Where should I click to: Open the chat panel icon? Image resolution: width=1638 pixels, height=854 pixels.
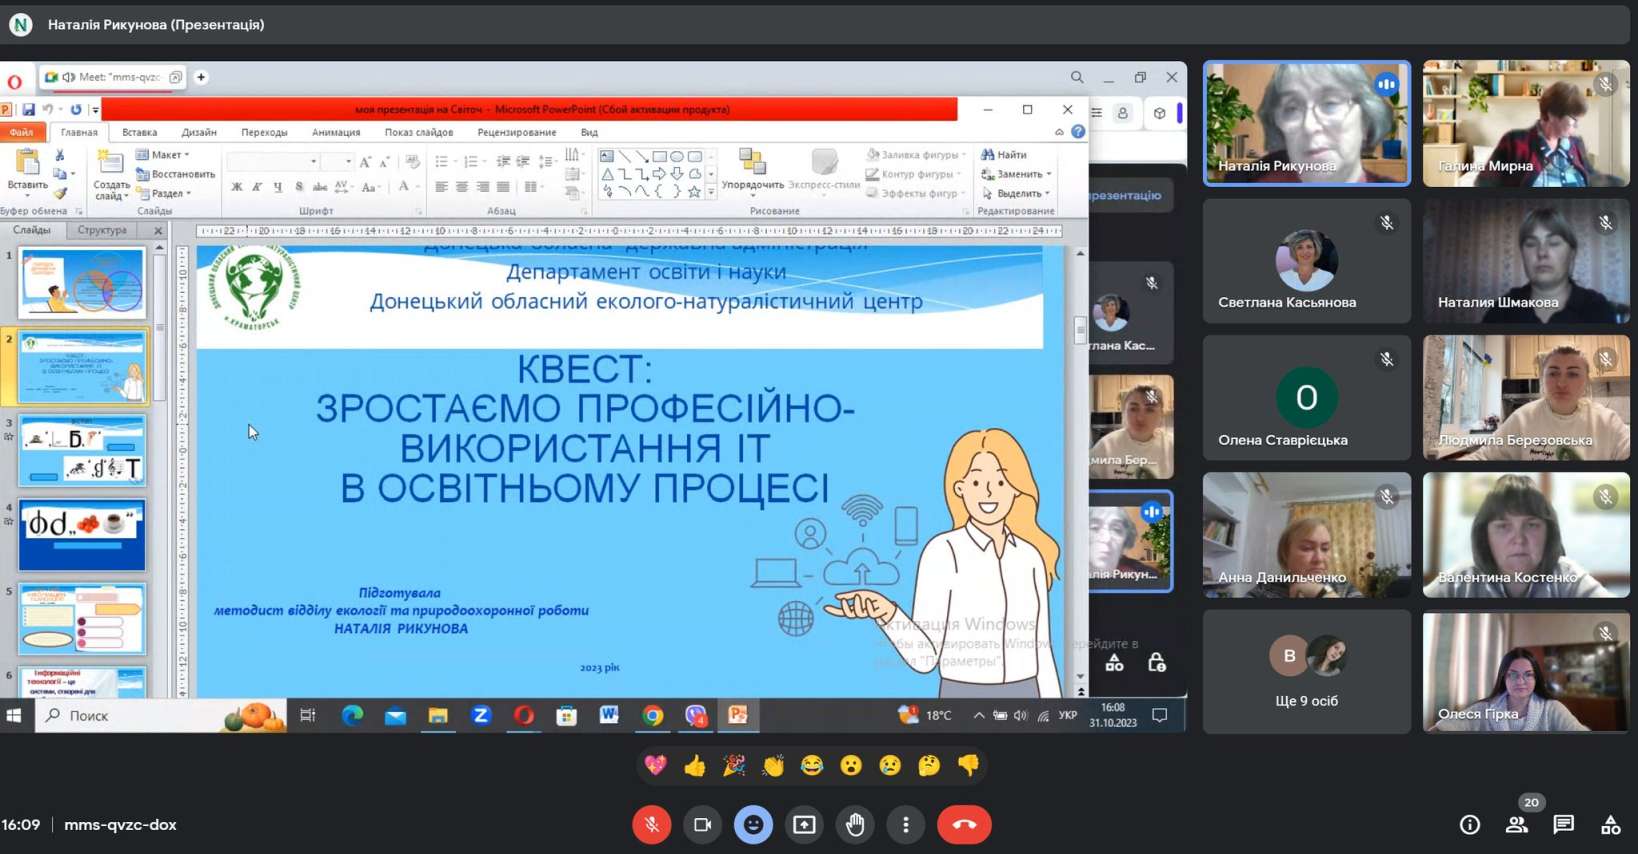[x=1564, y=825]
